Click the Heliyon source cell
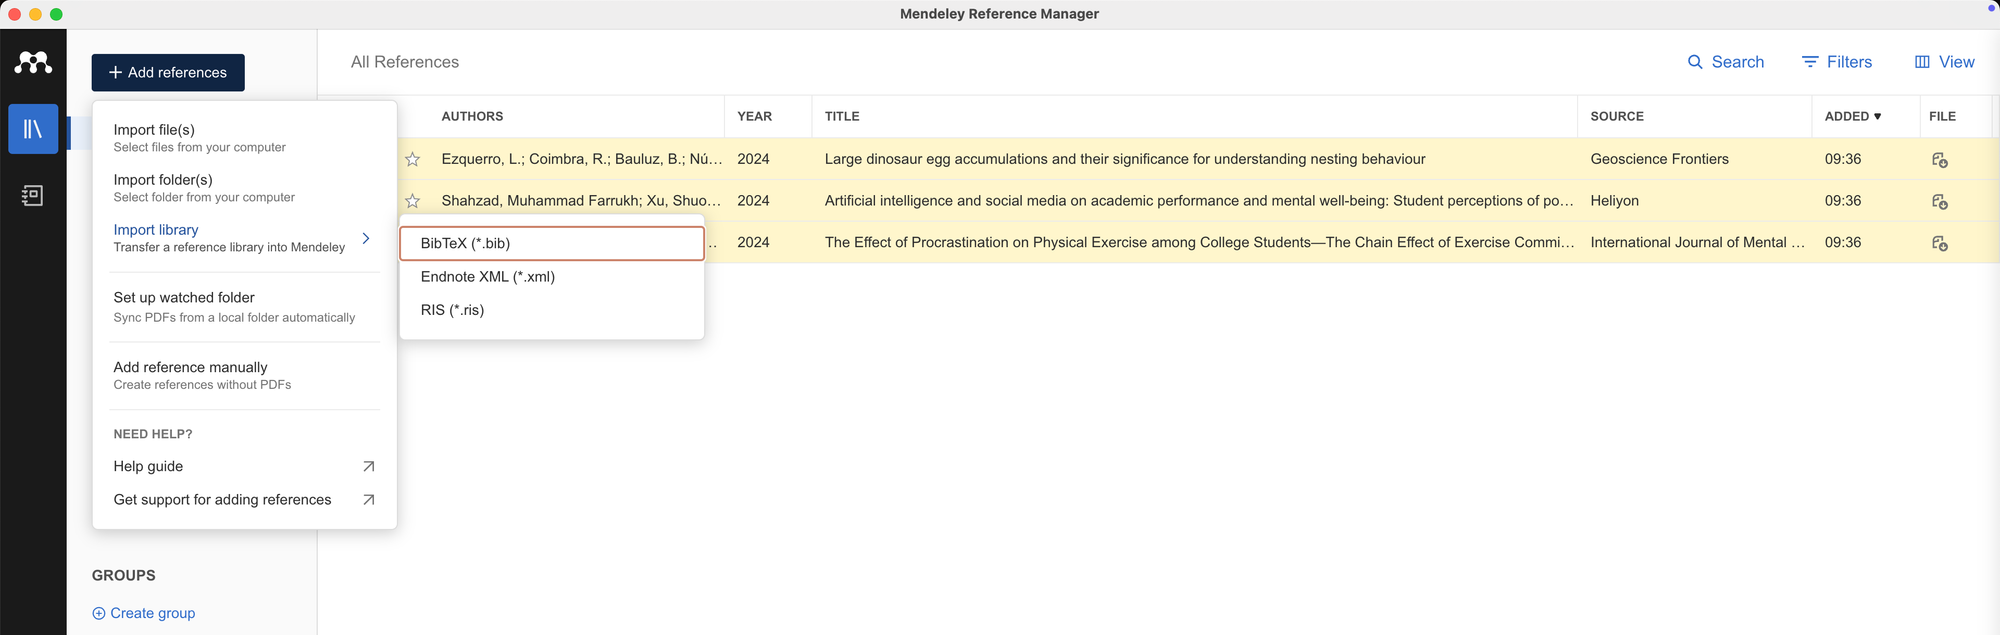The image size is (2000, 635). tap(1614, 201)
